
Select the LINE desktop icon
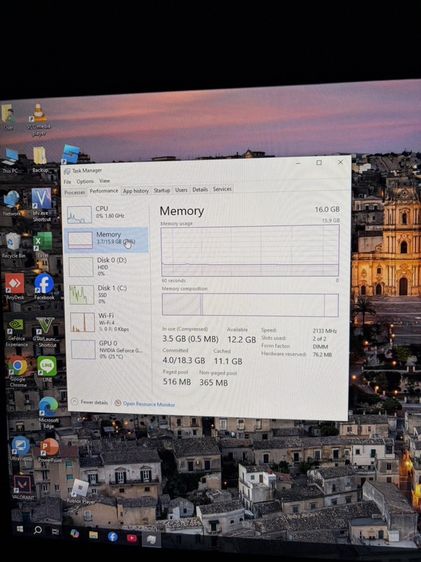(47, 369)
